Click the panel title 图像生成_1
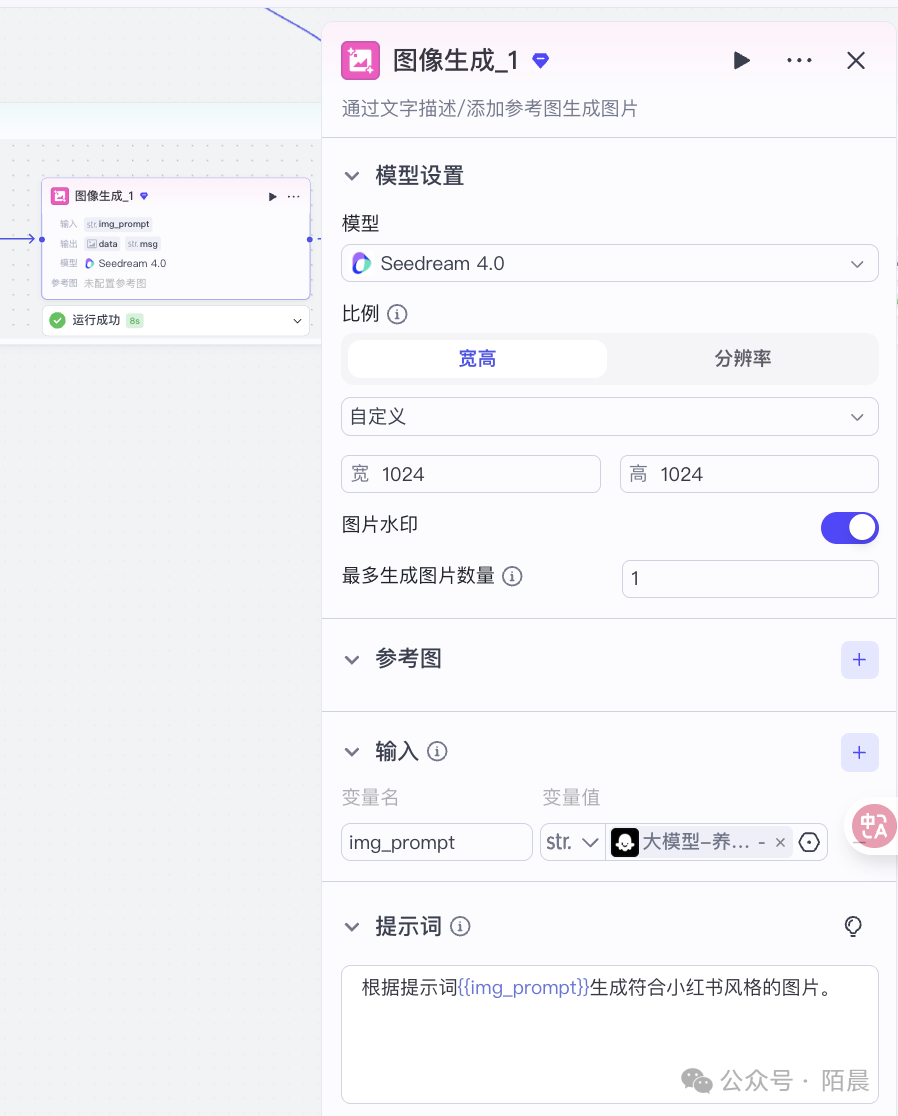Screen dimensions: 898x1116 click(x=455, y=60)
